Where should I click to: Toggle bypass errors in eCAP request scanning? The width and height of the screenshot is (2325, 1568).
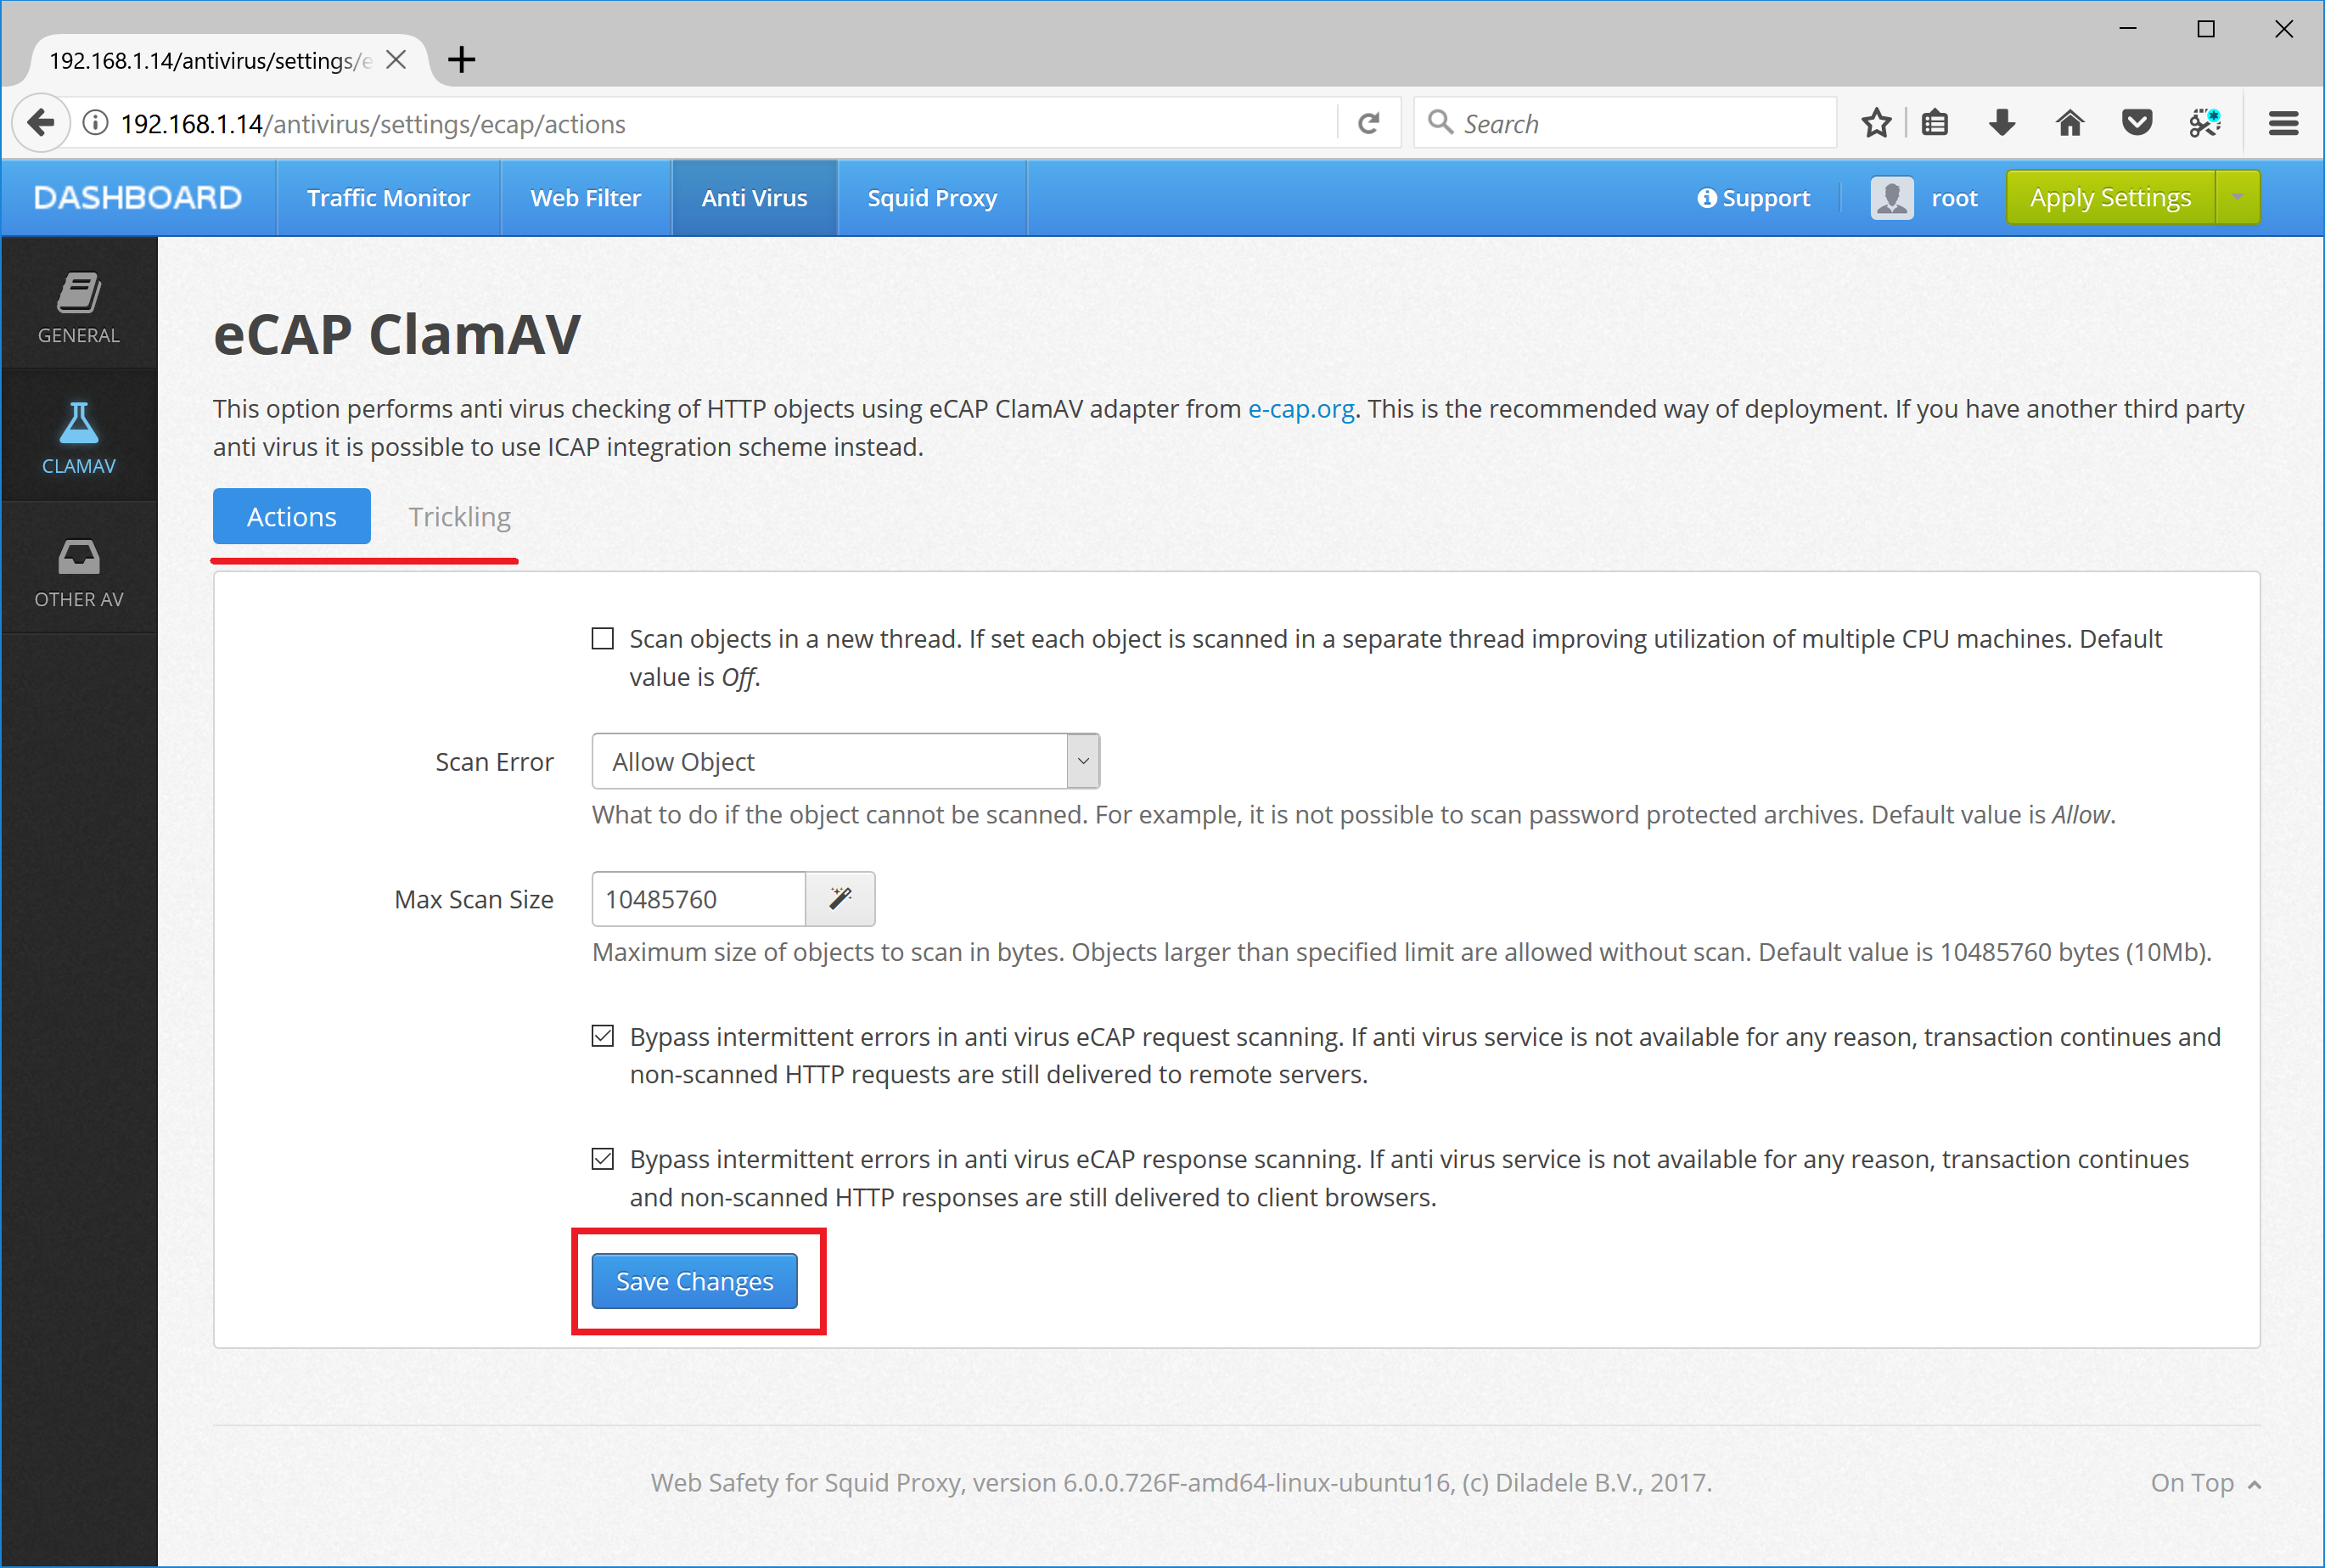pos(602,1037)
